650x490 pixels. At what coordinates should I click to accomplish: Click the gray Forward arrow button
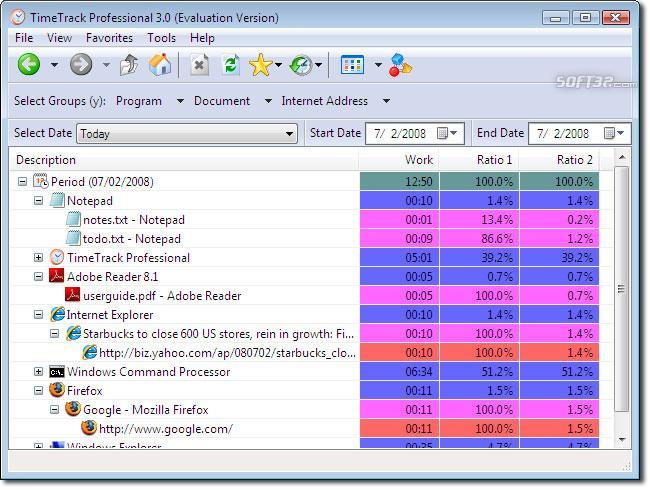coord(81,64)
